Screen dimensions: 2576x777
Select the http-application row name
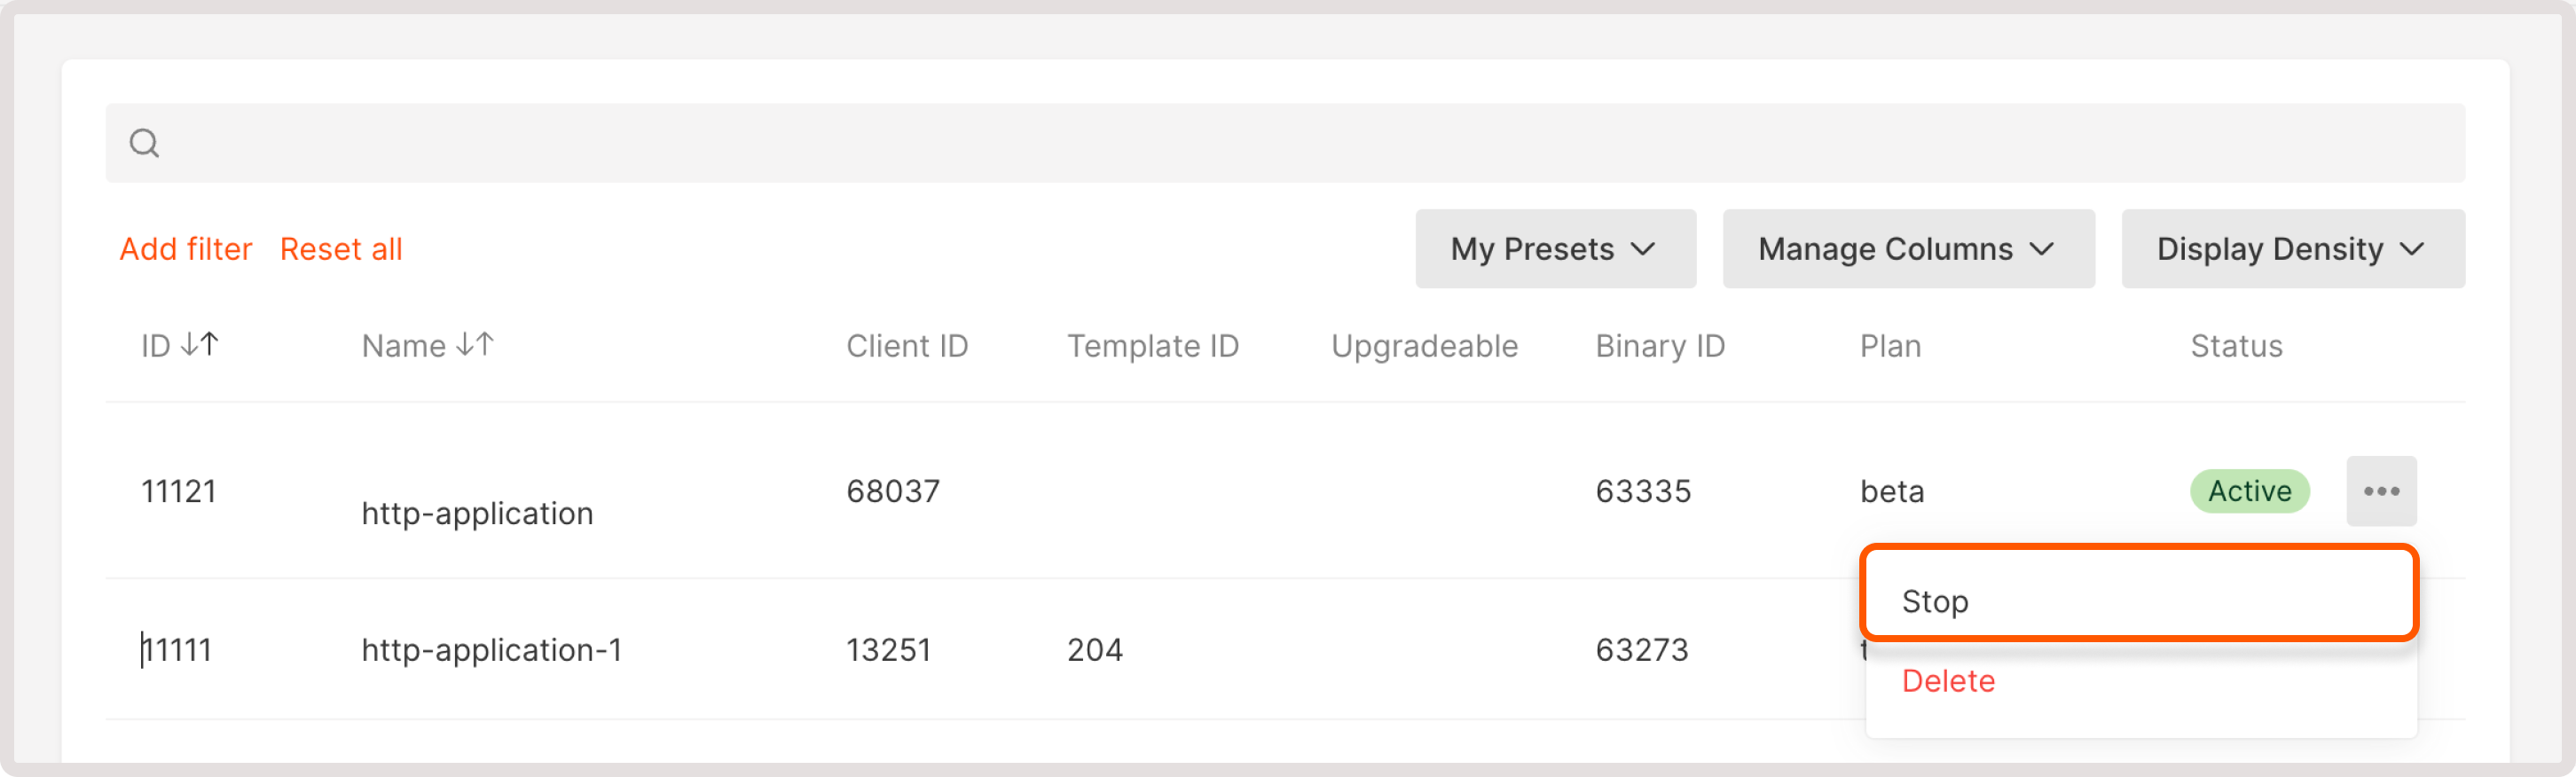(x=477, y=513)
